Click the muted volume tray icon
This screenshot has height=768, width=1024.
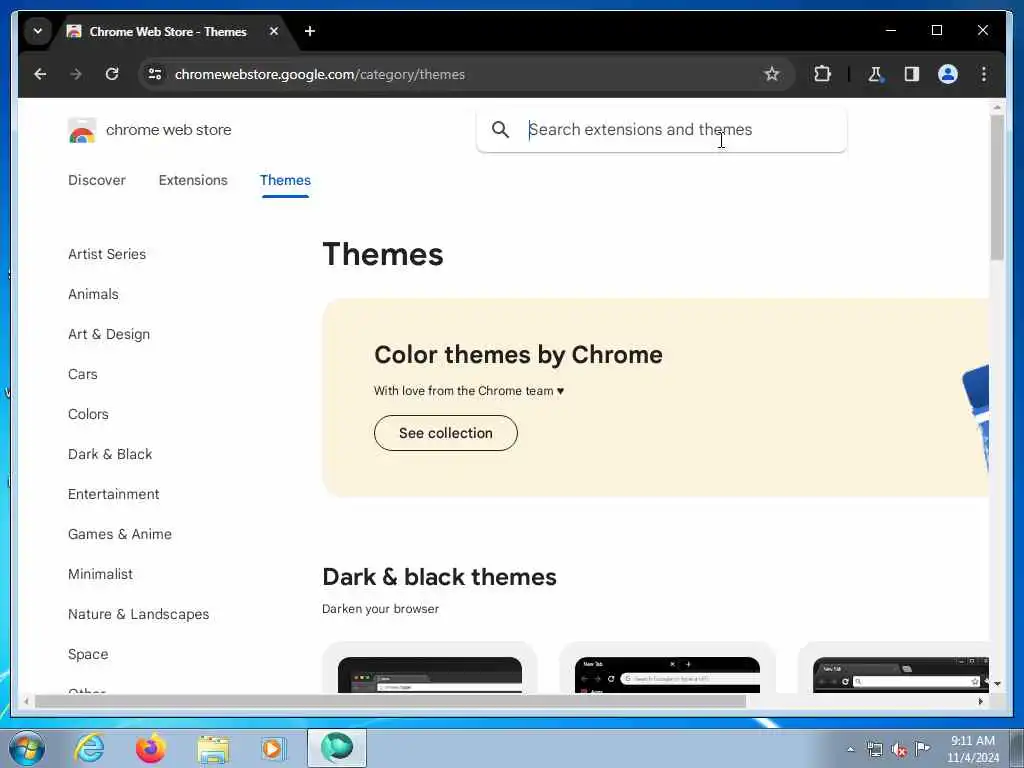pyautogui.click(x=899, y=749)
